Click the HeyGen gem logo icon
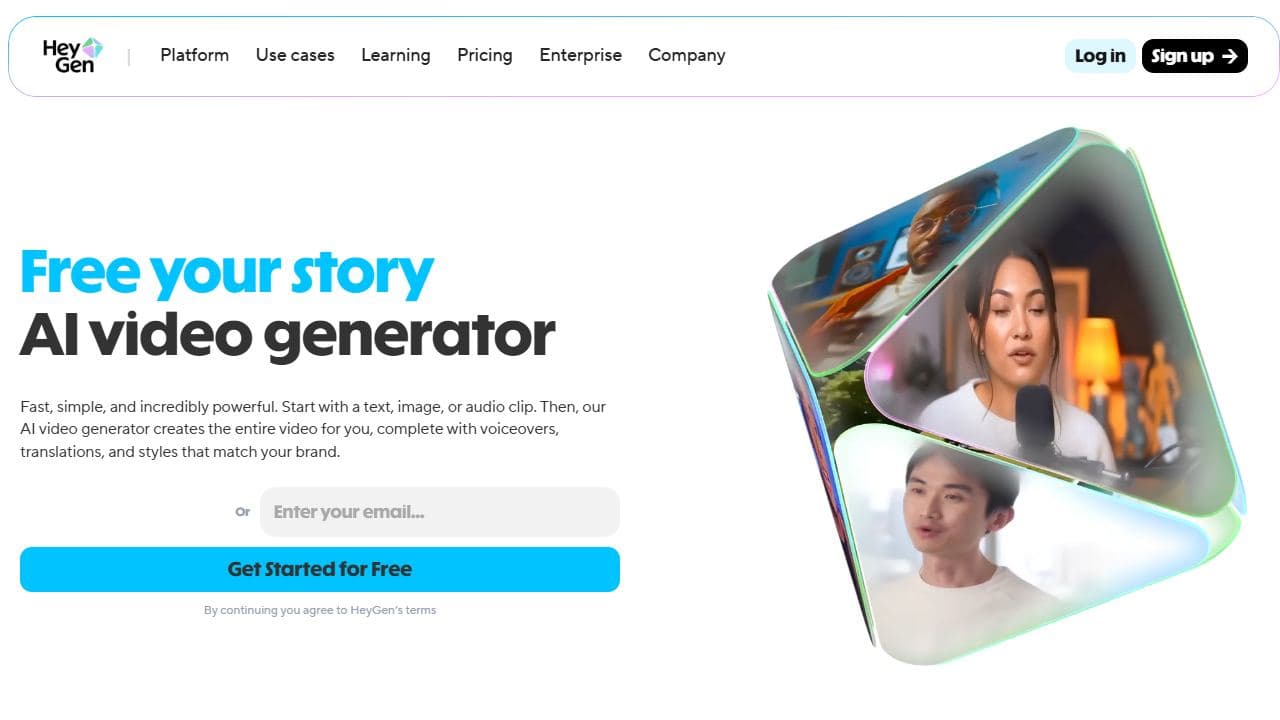The width and height of the screenshot is (1280, 720). pos(92,47)
